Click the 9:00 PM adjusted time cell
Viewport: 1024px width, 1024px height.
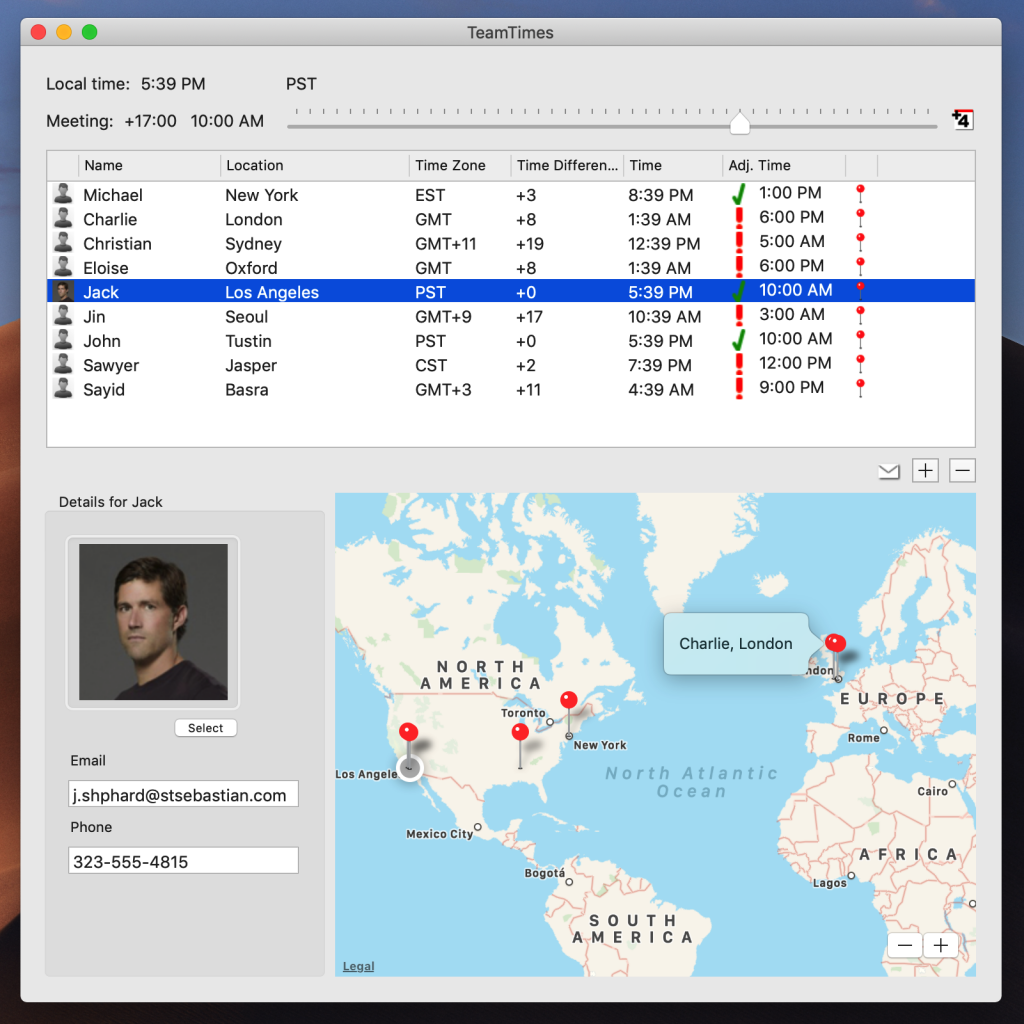(x=792, y=387)
